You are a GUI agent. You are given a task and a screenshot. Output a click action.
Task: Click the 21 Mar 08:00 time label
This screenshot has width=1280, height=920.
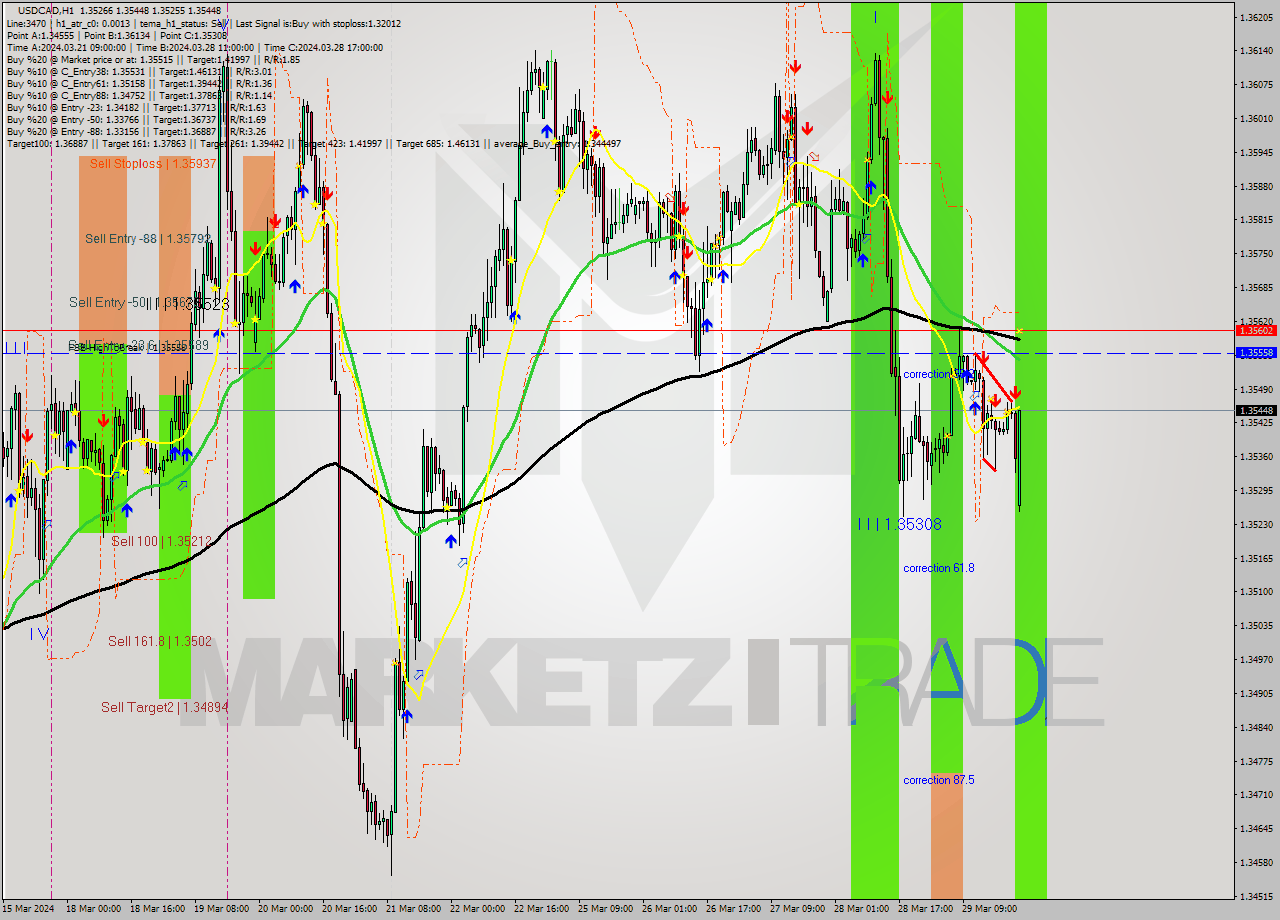[x=414, y=909]
